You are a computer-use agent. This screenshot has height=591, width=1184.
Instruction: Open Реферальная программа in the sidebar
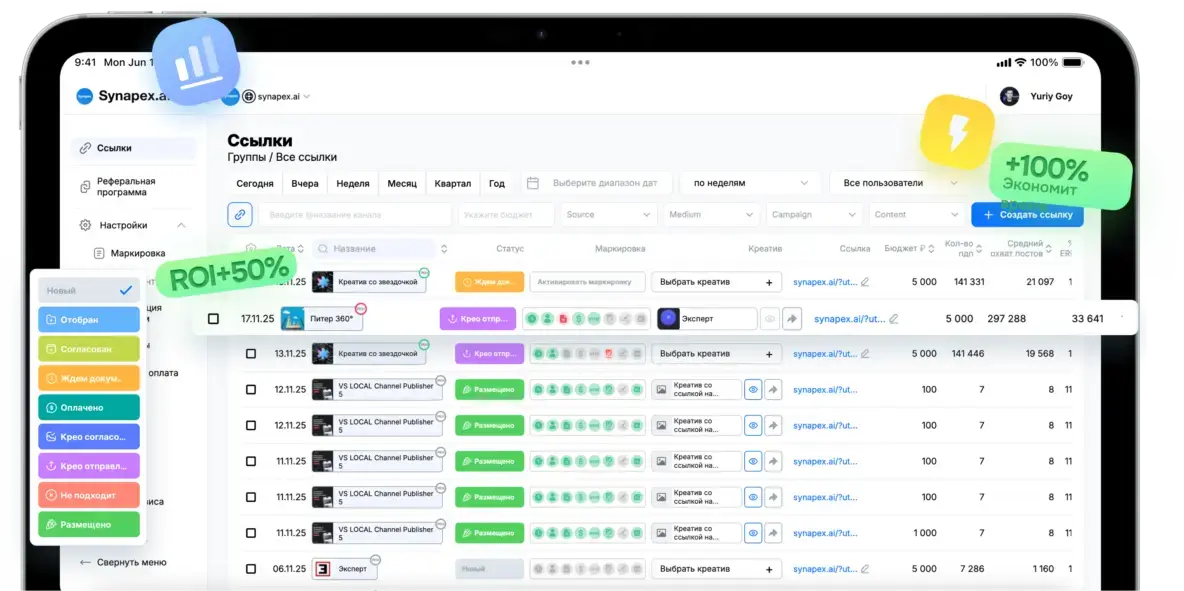pyautogui.click(x=125, y=187)
